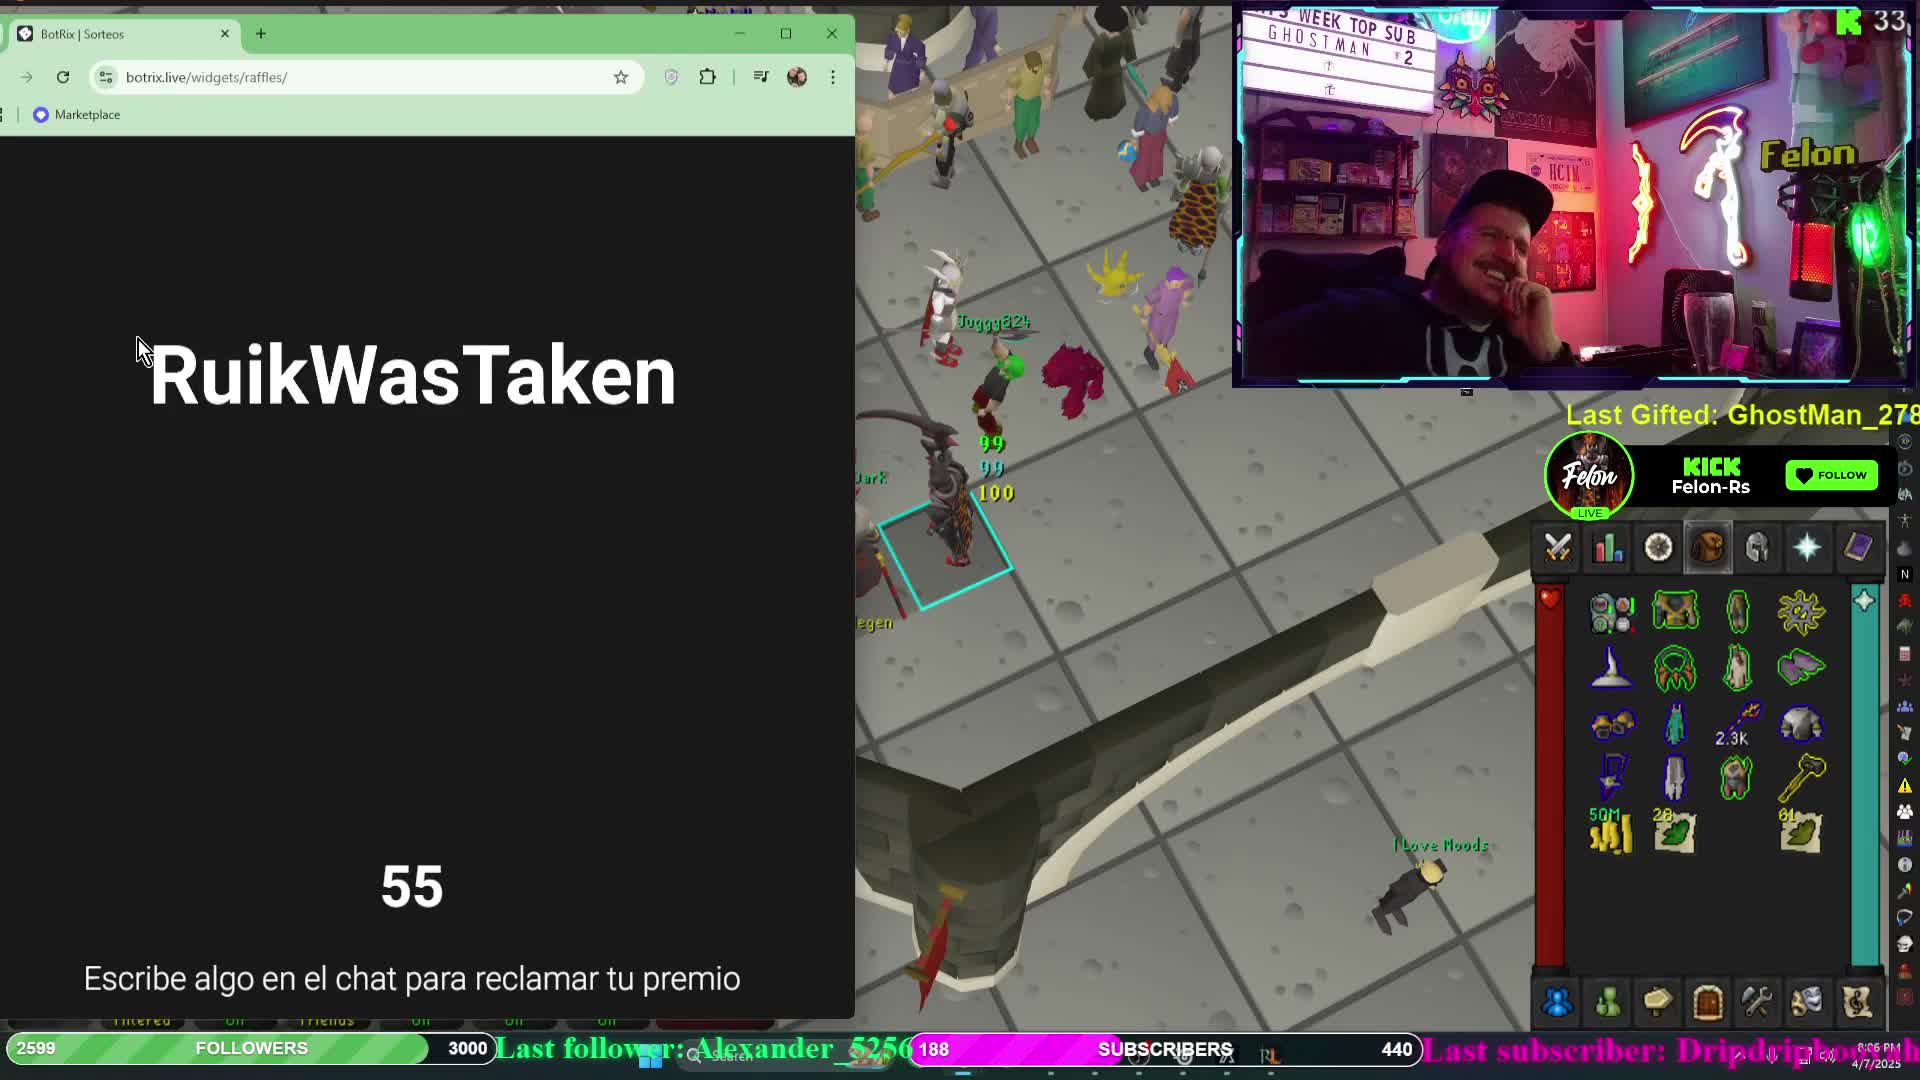Select the Inventory backpack tab
This screenshot has width=1920, height=1080.
tap(1708, 548)
